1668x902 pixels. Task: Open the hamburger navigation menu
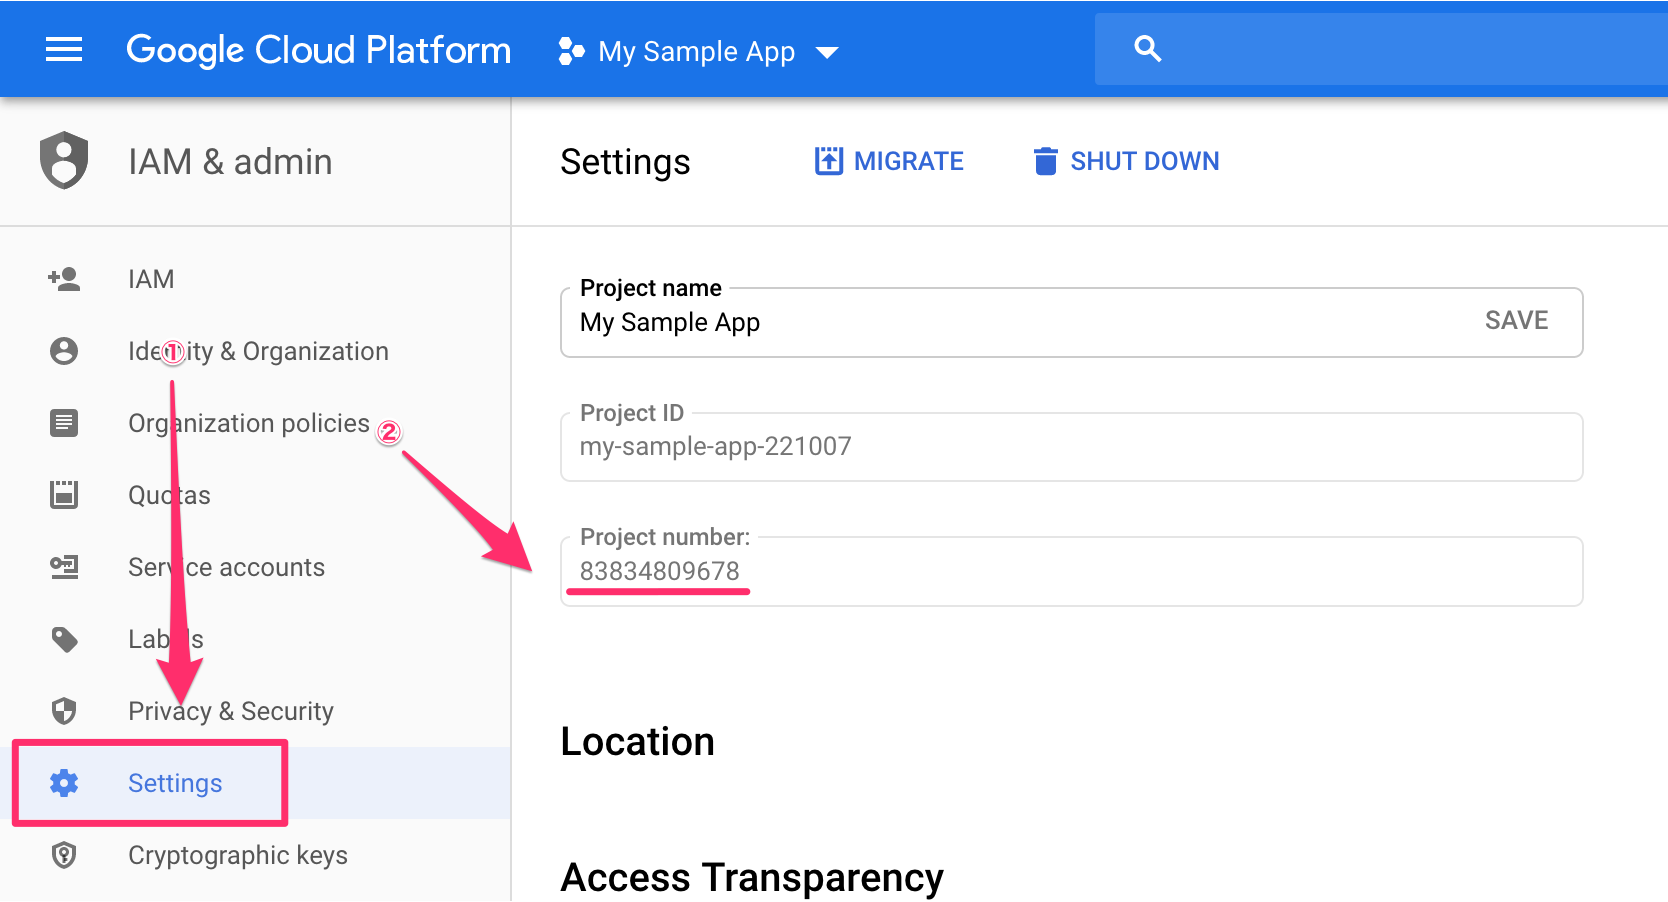click(x=64, y=49)
